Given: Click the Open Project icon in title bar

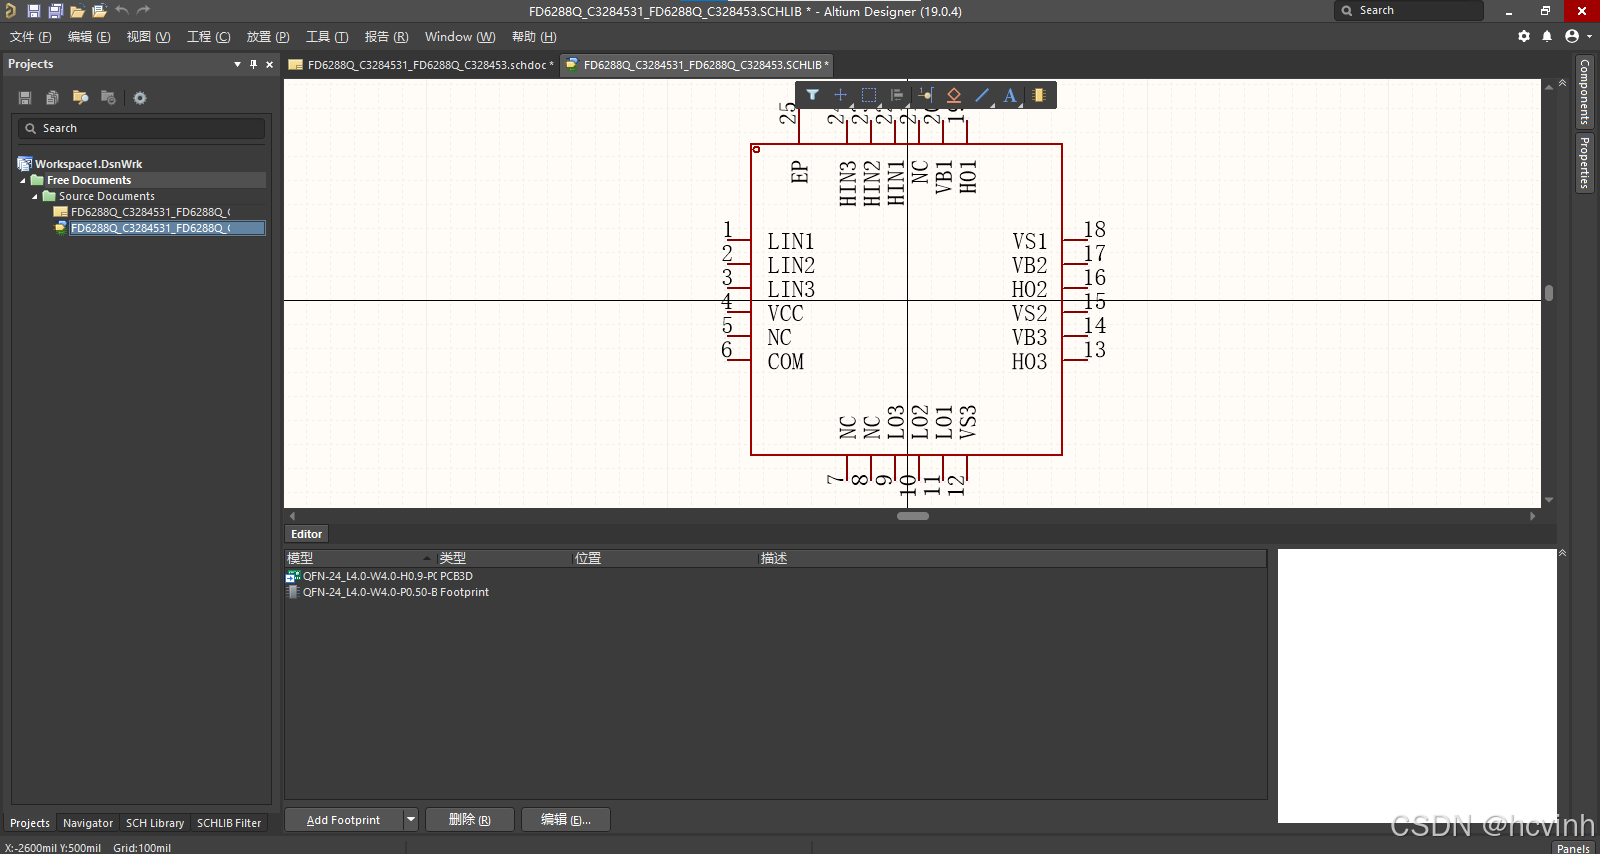Looking at the screenshot, I should tap(99, 11).
